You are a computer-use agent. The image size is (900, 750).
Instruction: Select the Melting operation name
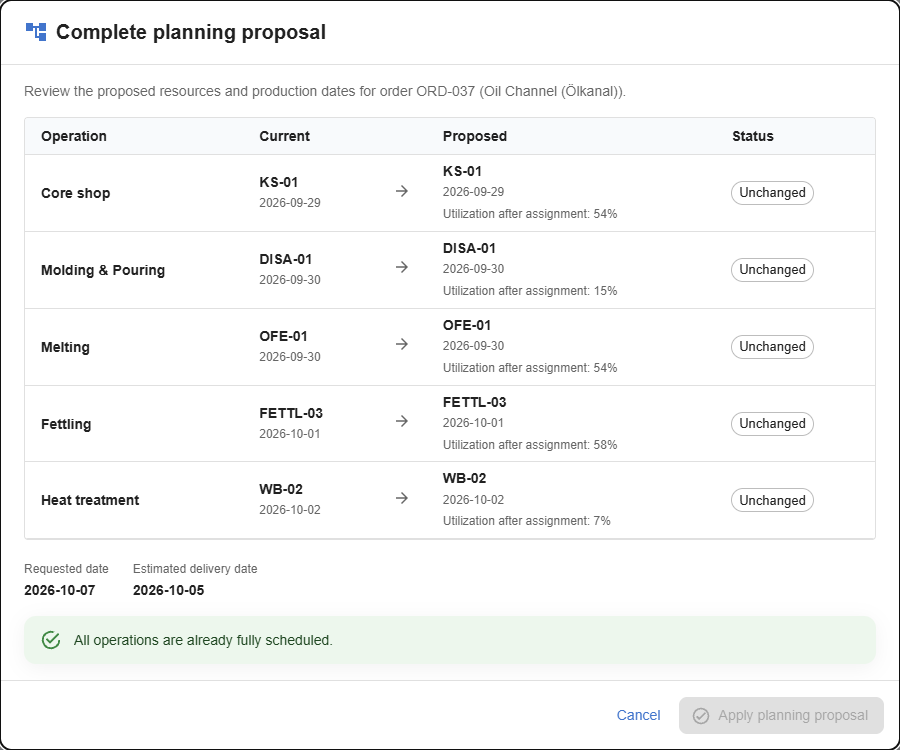(65, 347)
